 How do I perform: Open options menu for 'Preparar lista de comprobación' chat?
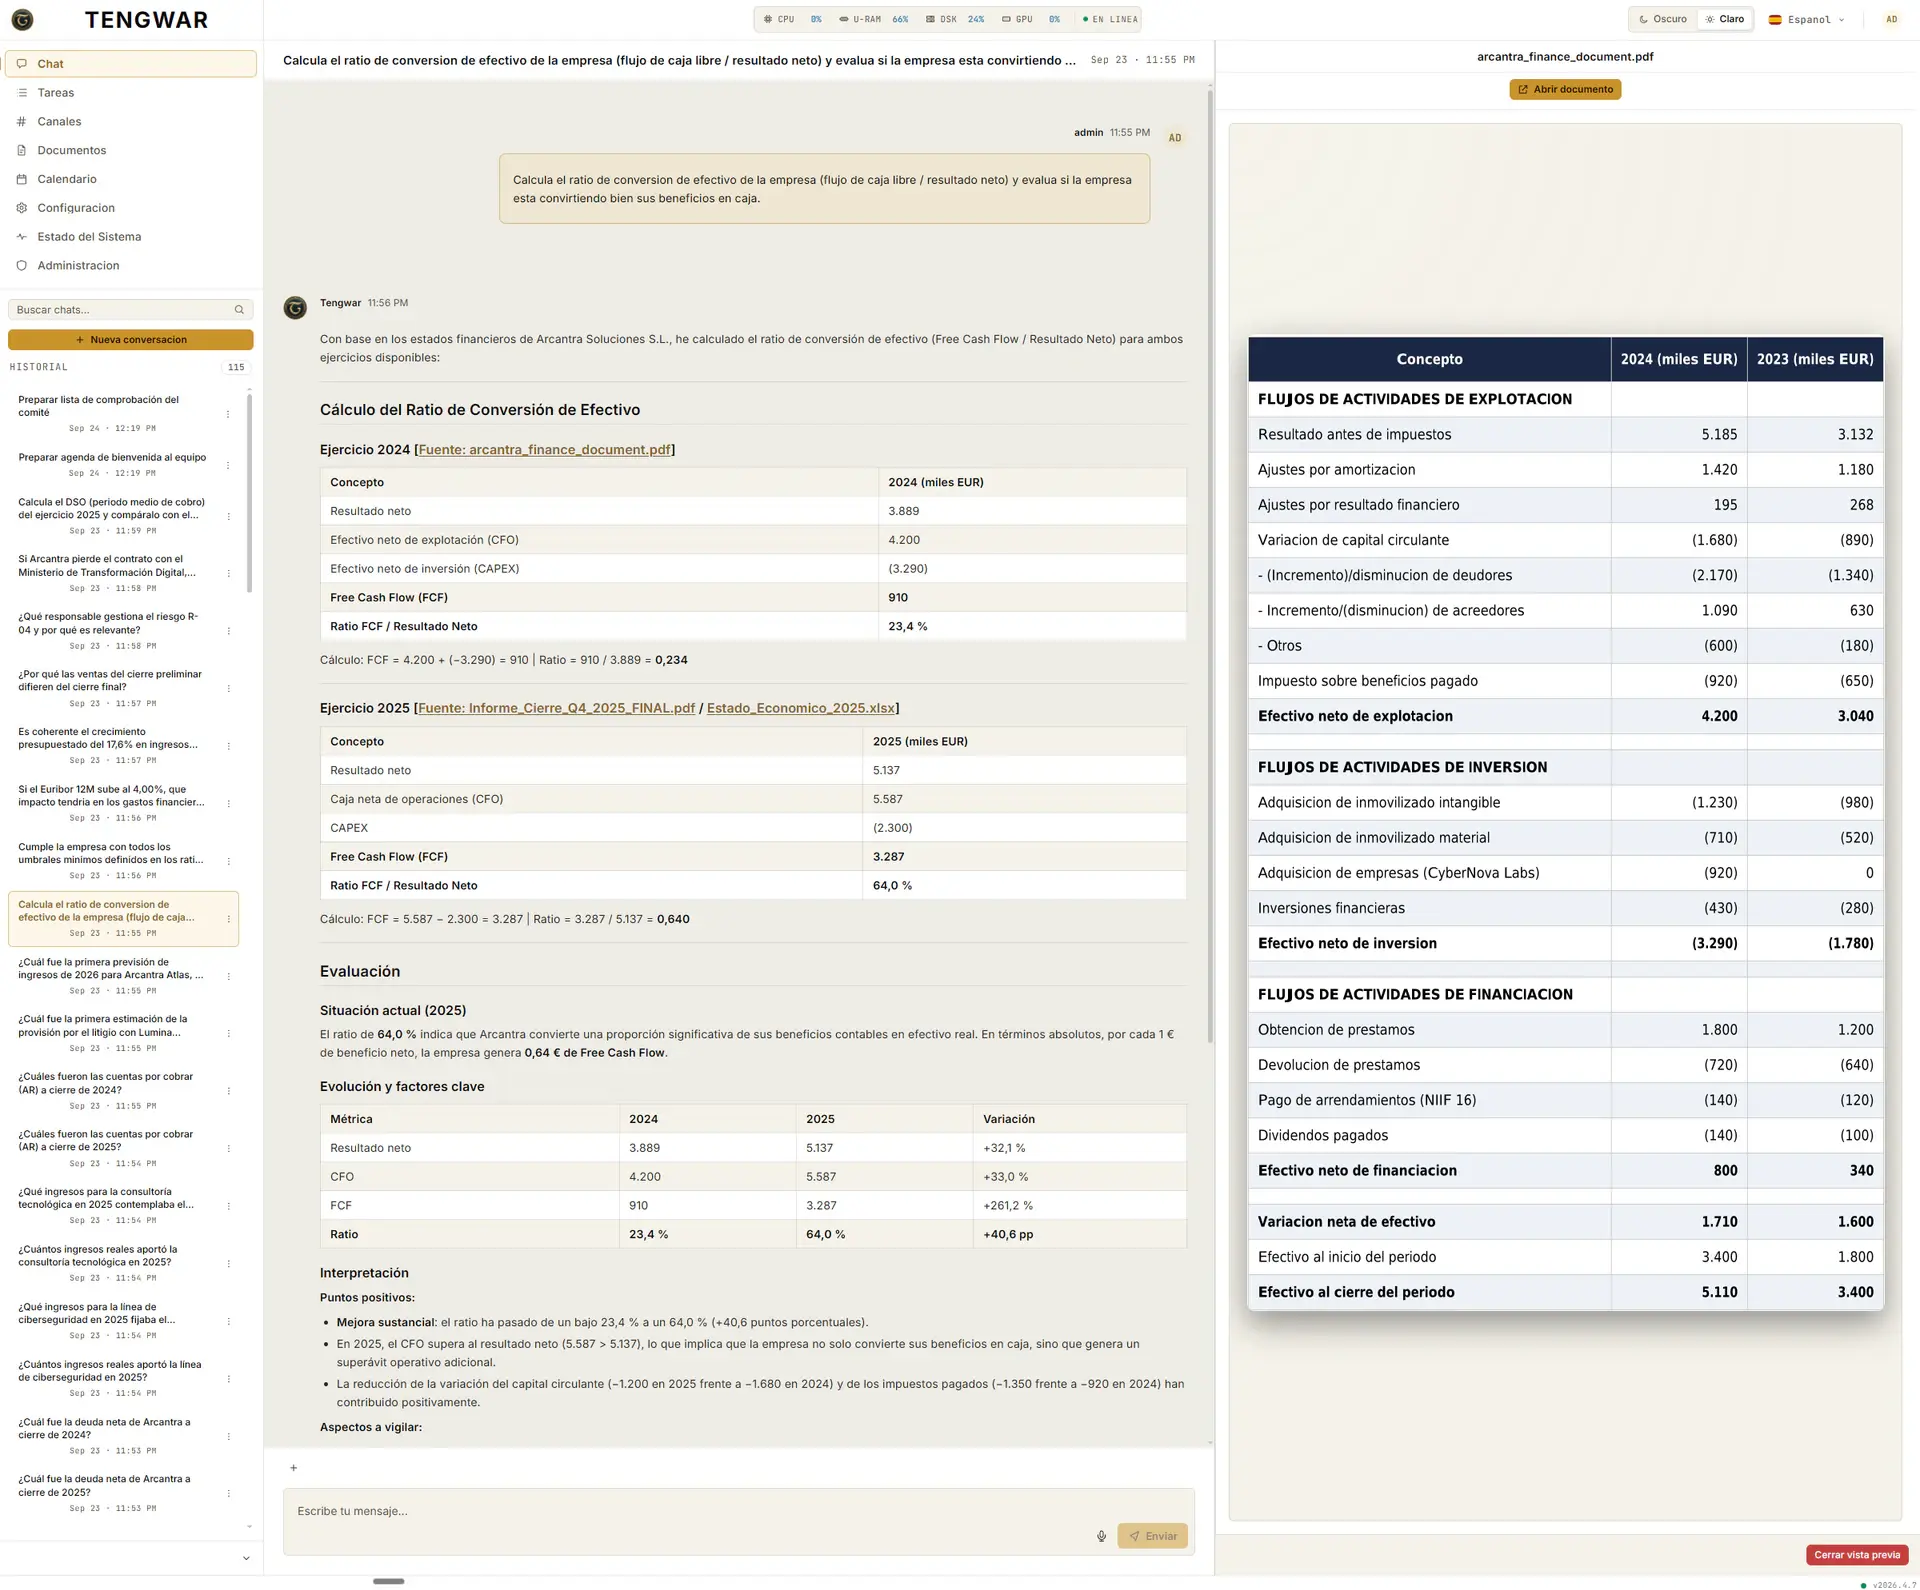(x=228, y=414)
